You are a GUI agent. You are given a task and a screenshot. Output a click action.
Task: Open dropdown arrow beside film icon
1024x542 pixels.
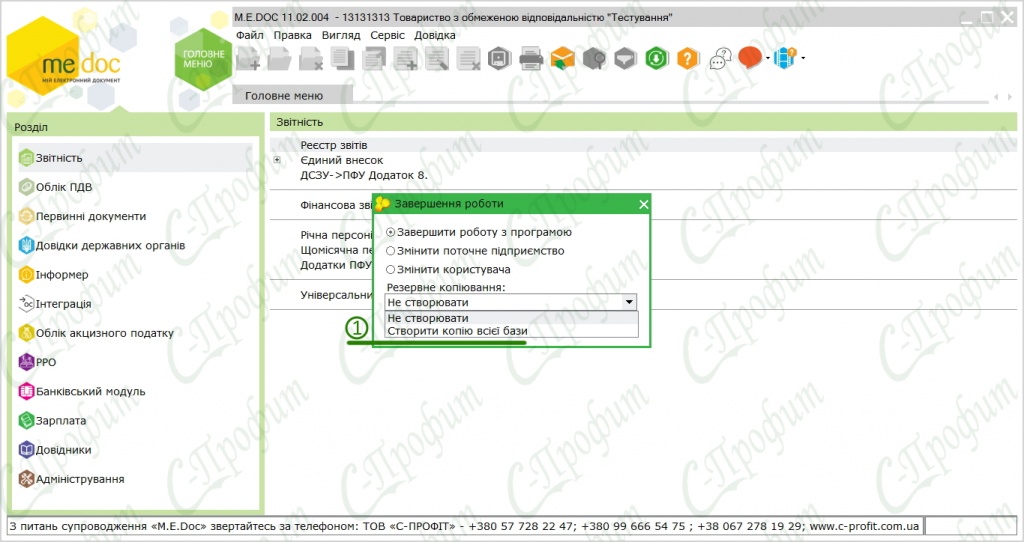(803, 58)
